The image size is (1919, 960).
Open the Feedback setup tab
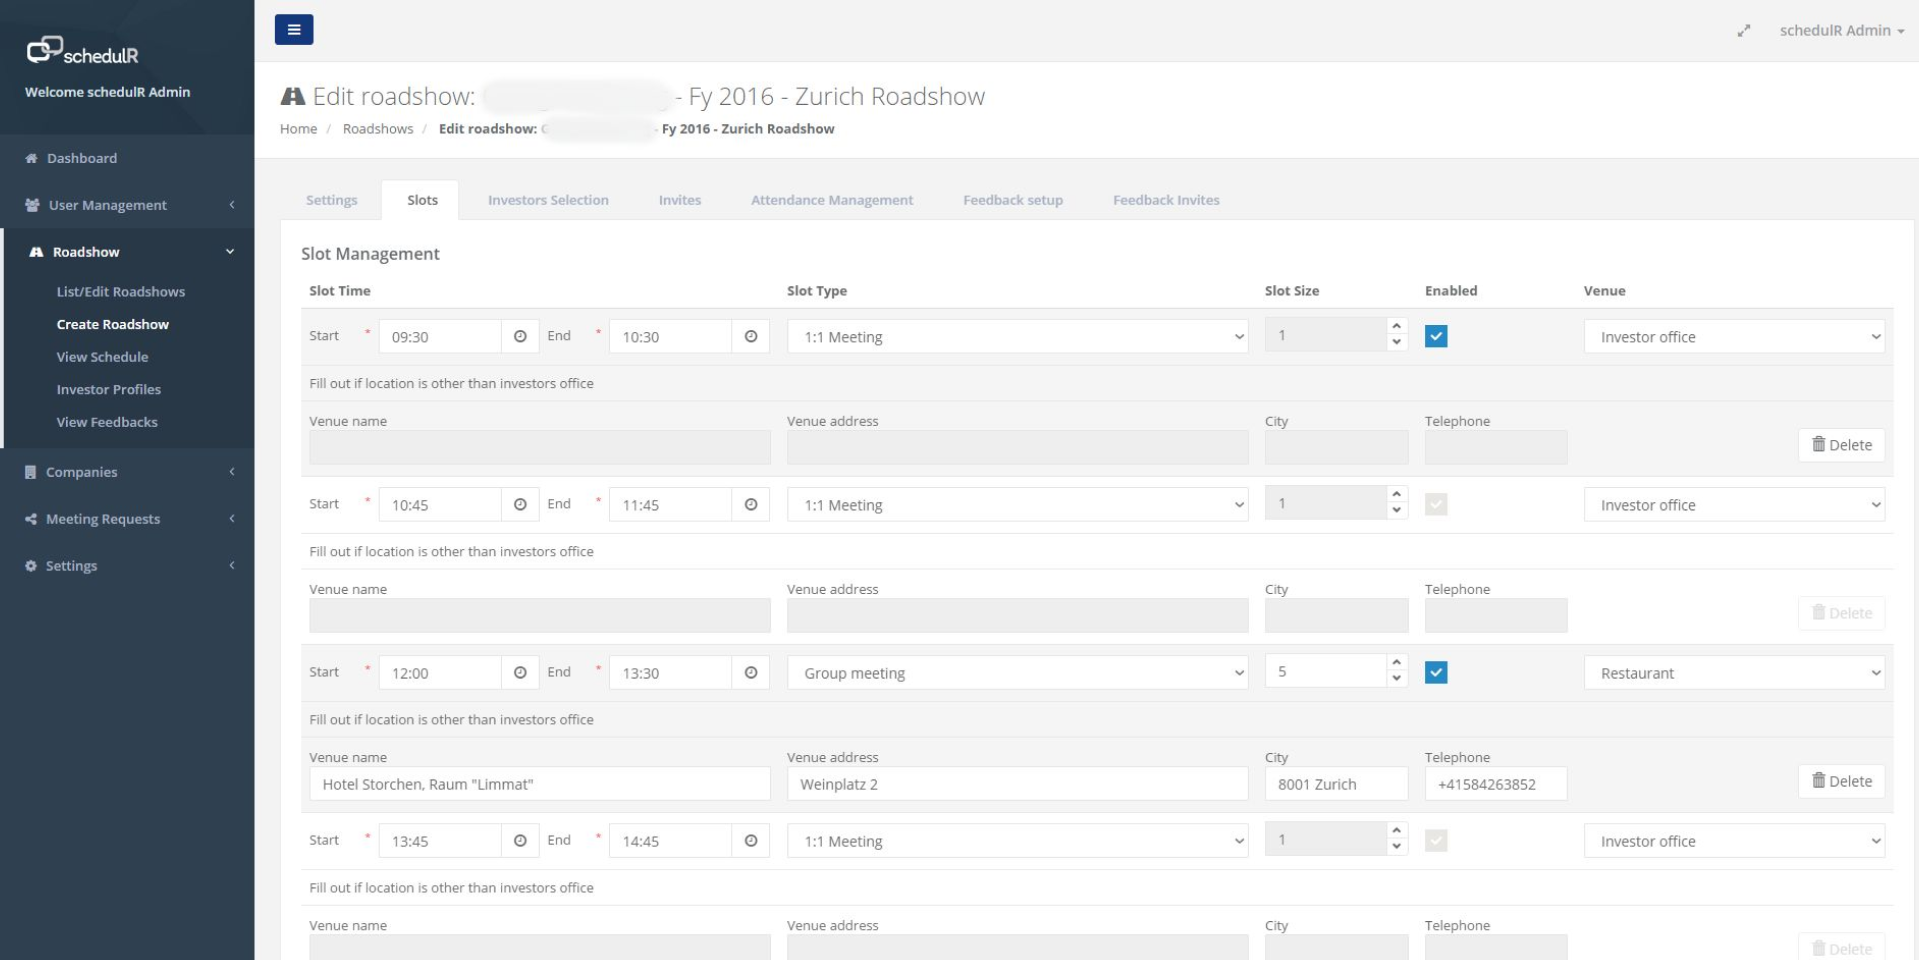pos(1012,199)
